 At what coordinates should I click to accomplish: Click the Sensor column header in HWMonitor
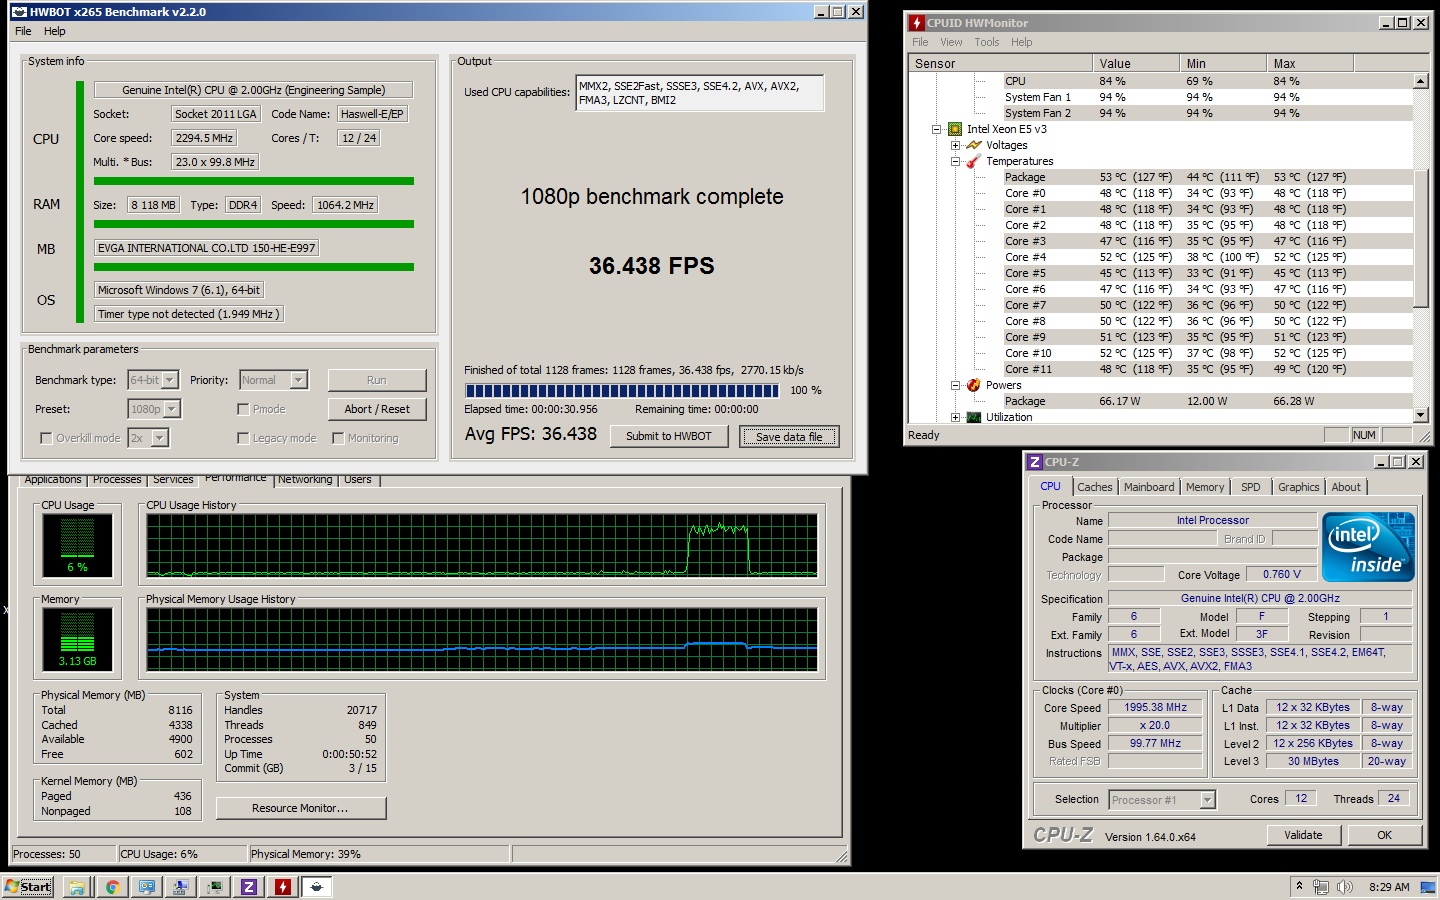1000,63
